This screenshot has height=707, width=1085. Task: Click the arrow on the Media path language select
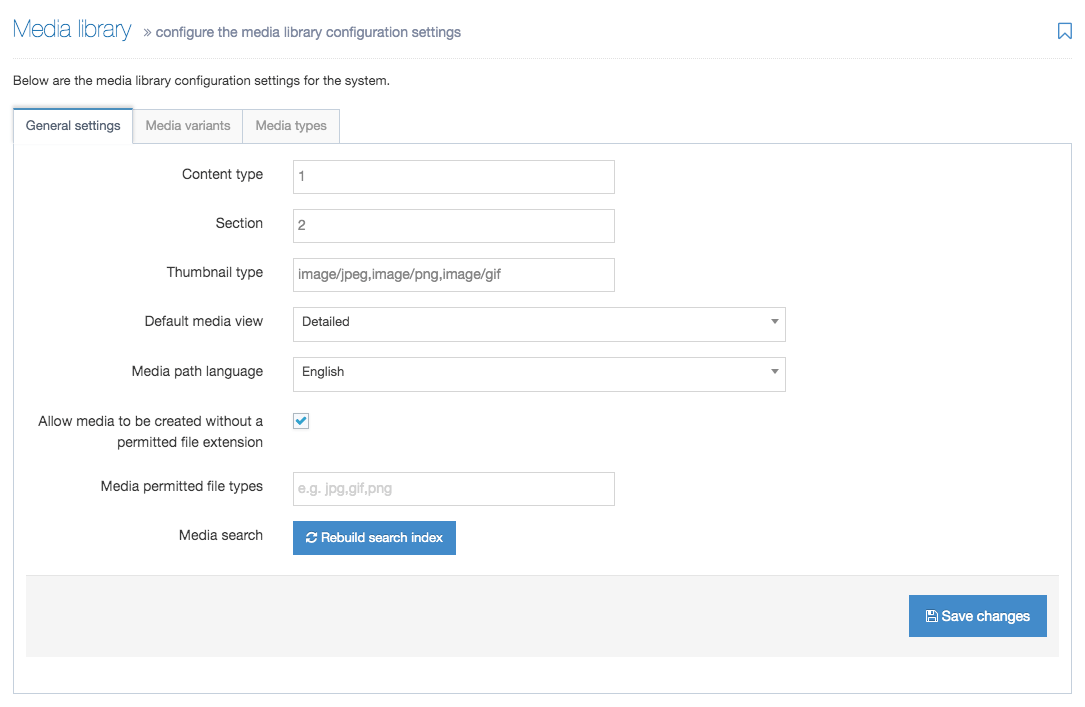tap(774, 372)
